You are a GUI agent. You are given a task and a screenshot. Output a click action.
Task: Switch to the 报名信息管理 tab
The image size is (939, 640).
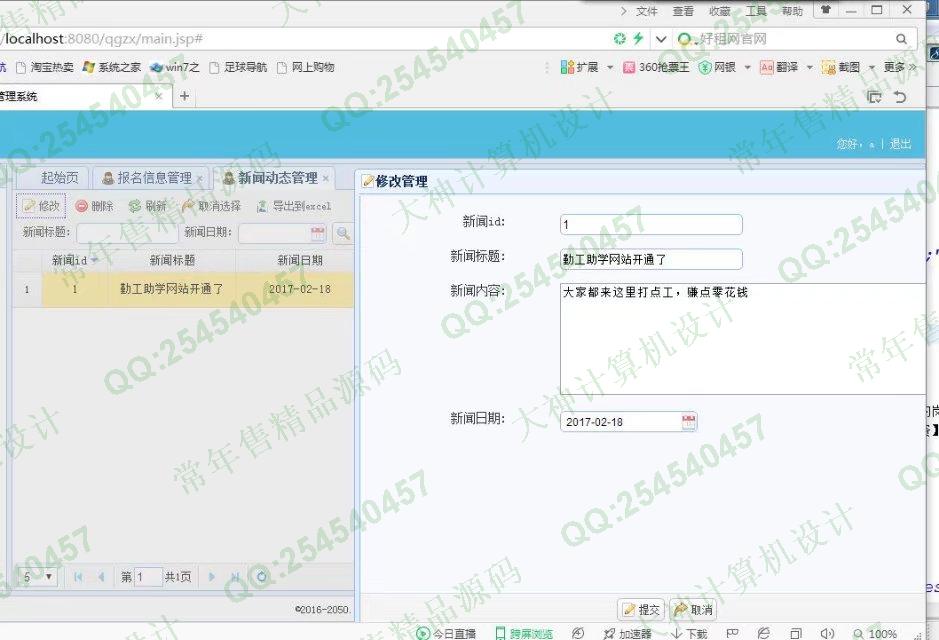click(154, 178)
